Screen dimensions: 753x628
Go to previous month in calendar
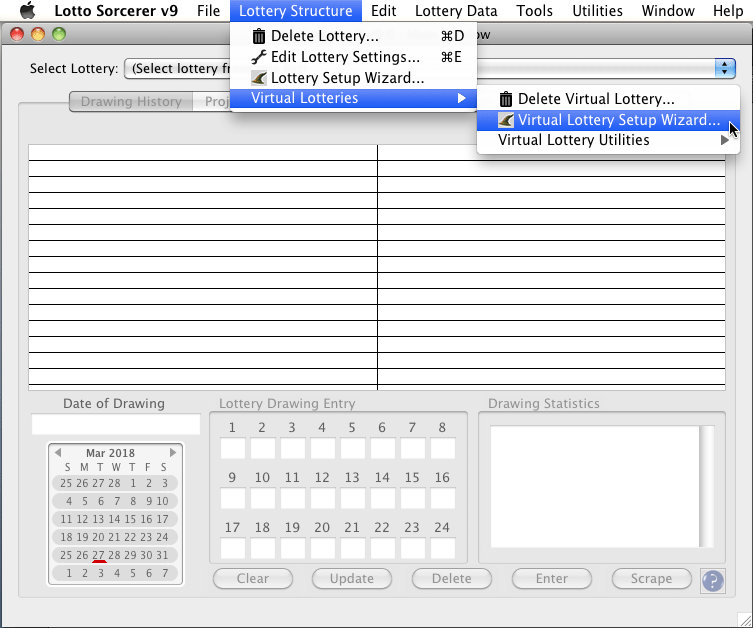(58, 452)
